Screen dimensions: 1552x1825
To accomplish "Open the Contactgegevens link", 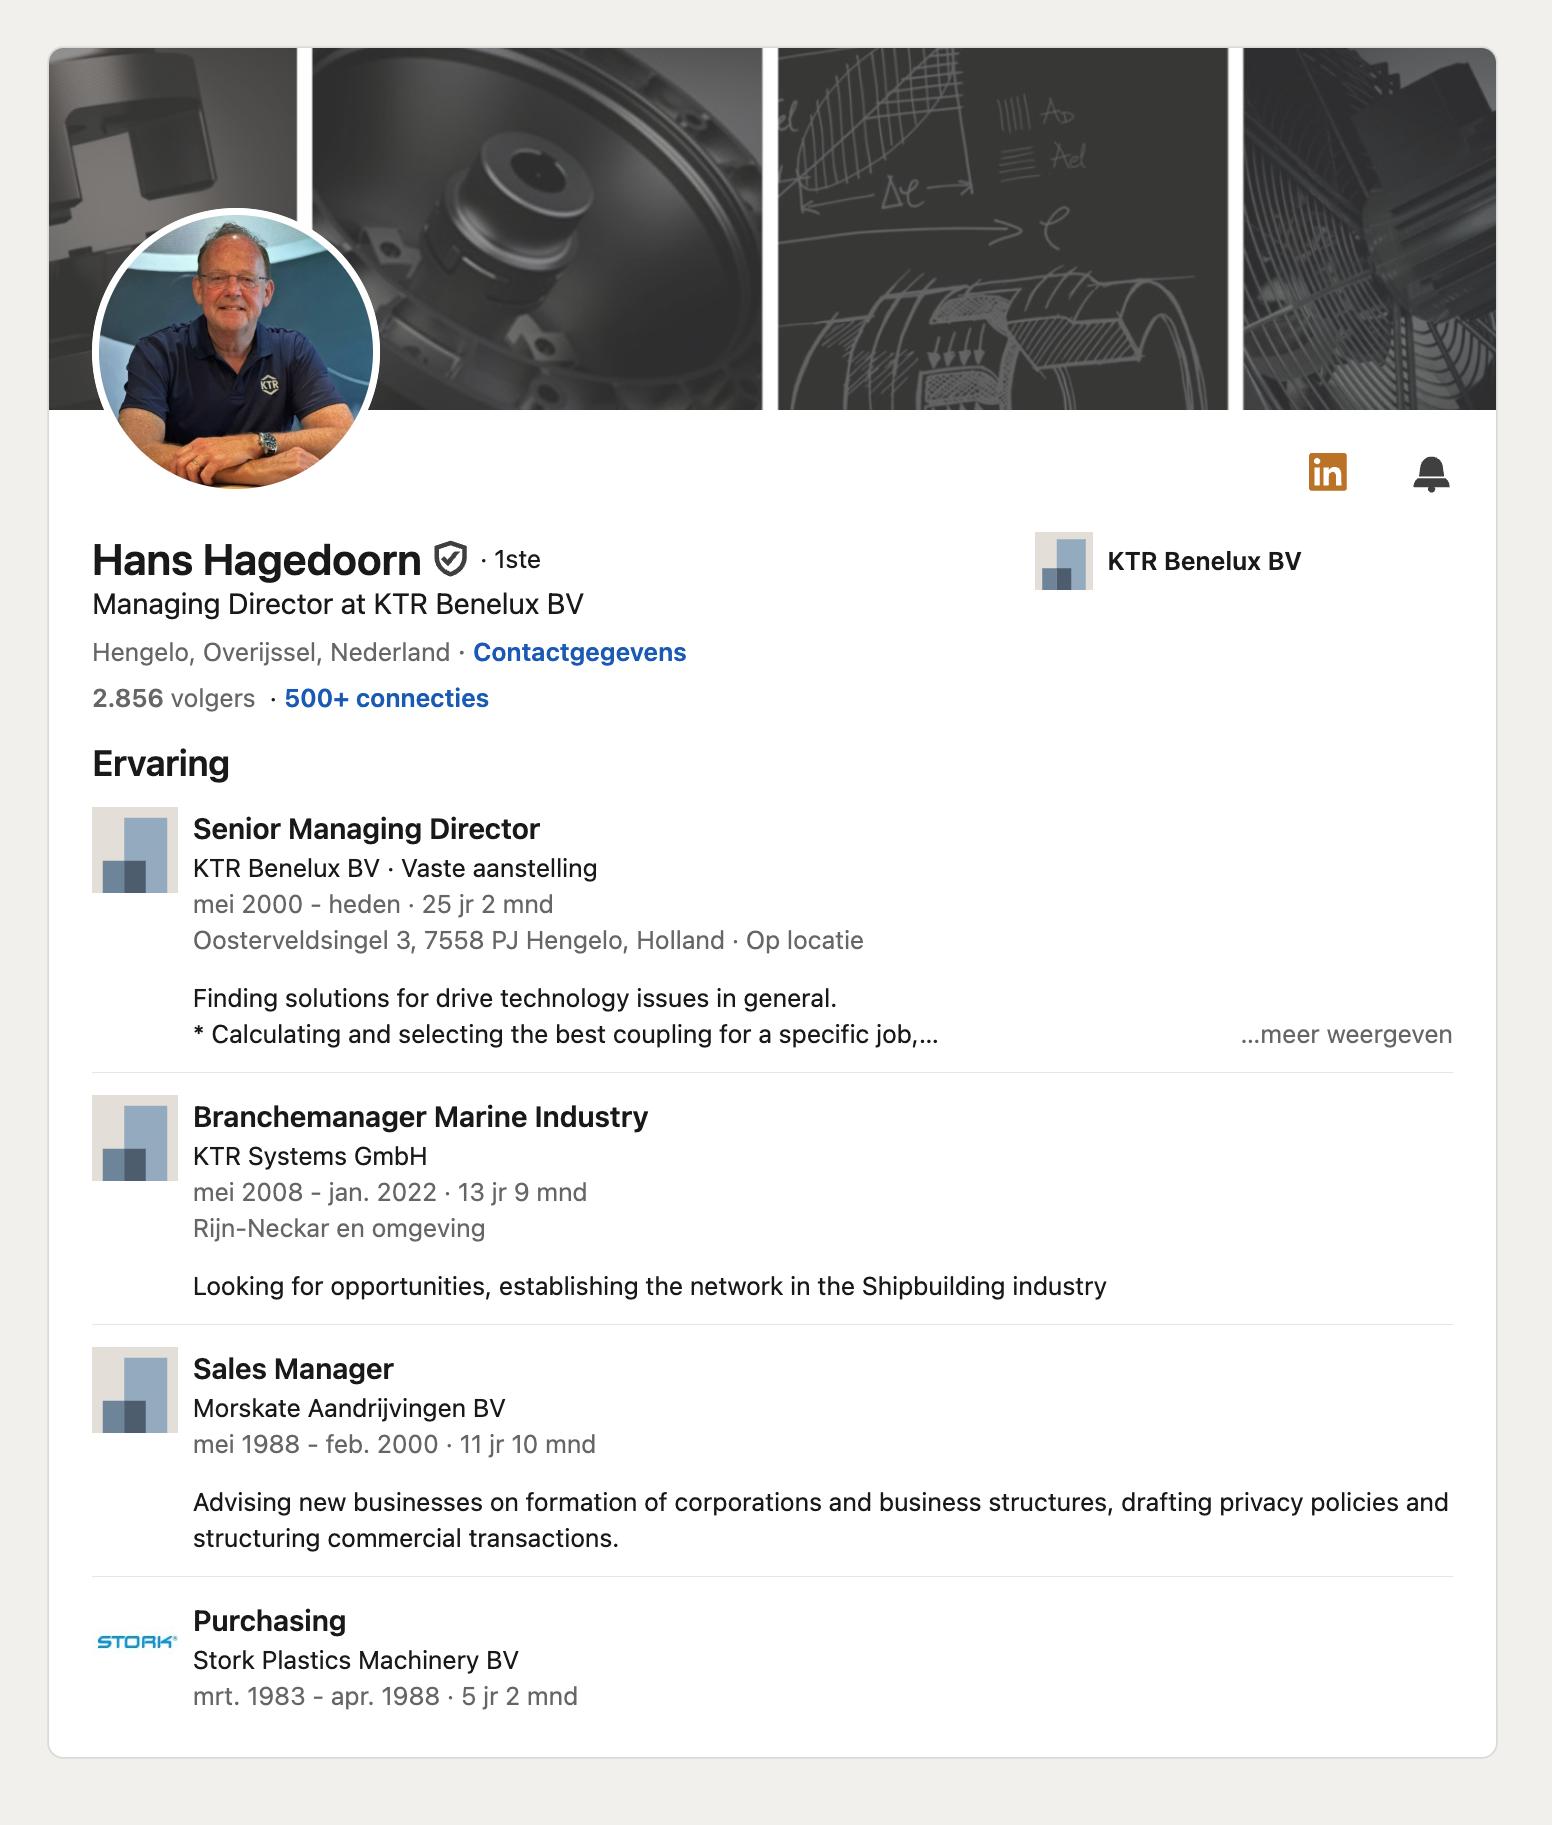I will click(x=580, y=652).
